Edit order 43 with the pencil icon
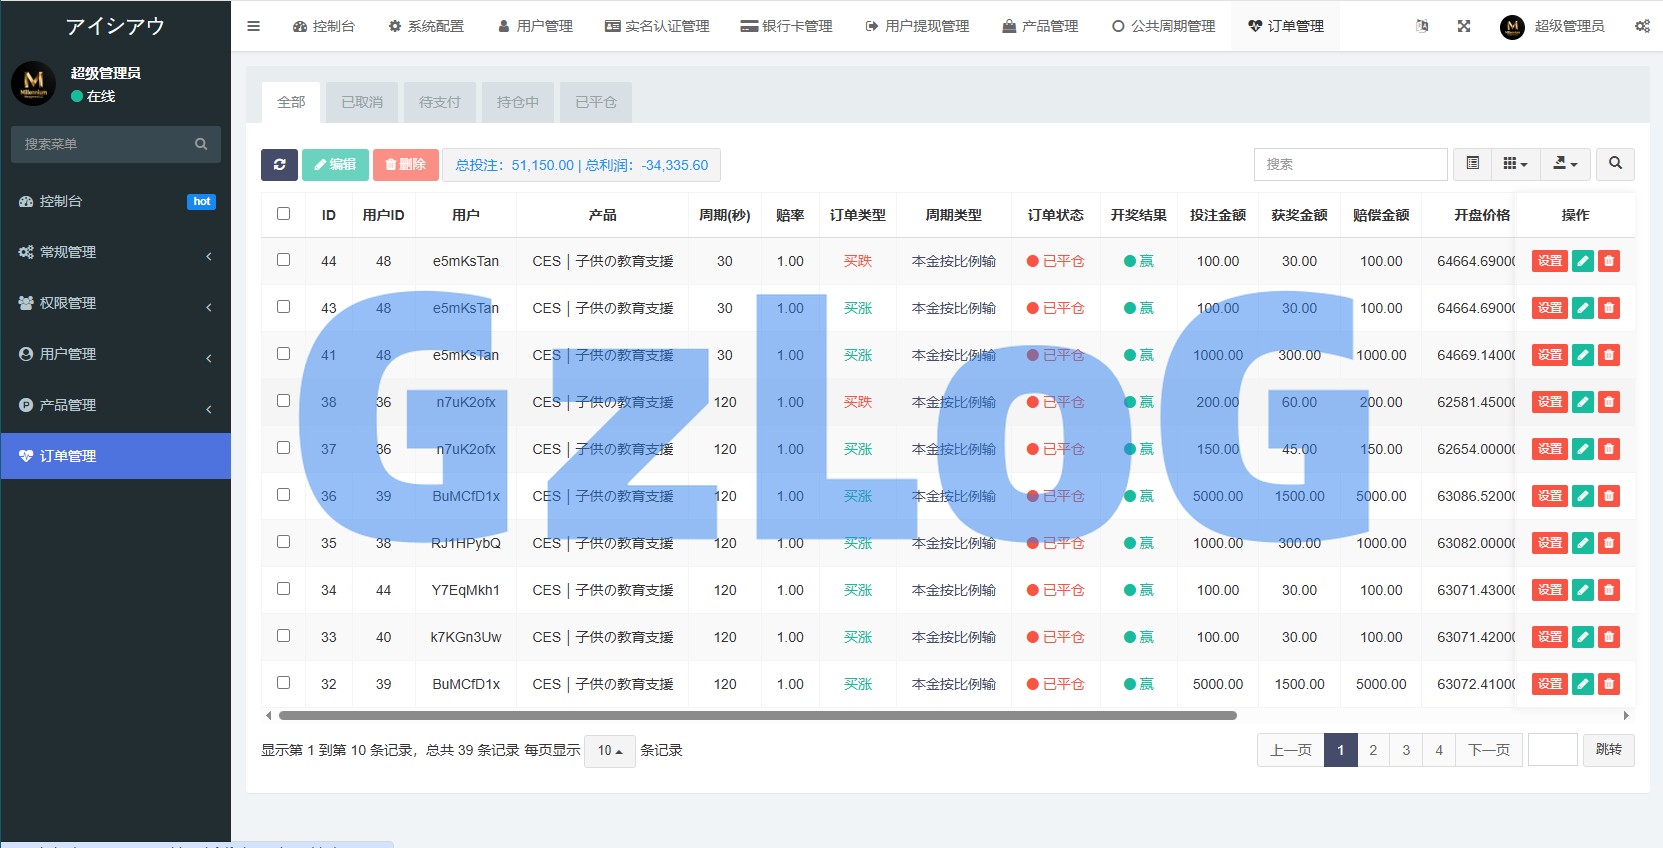1663x848 pixels. pyautogui.click(x=1583, y=308)
